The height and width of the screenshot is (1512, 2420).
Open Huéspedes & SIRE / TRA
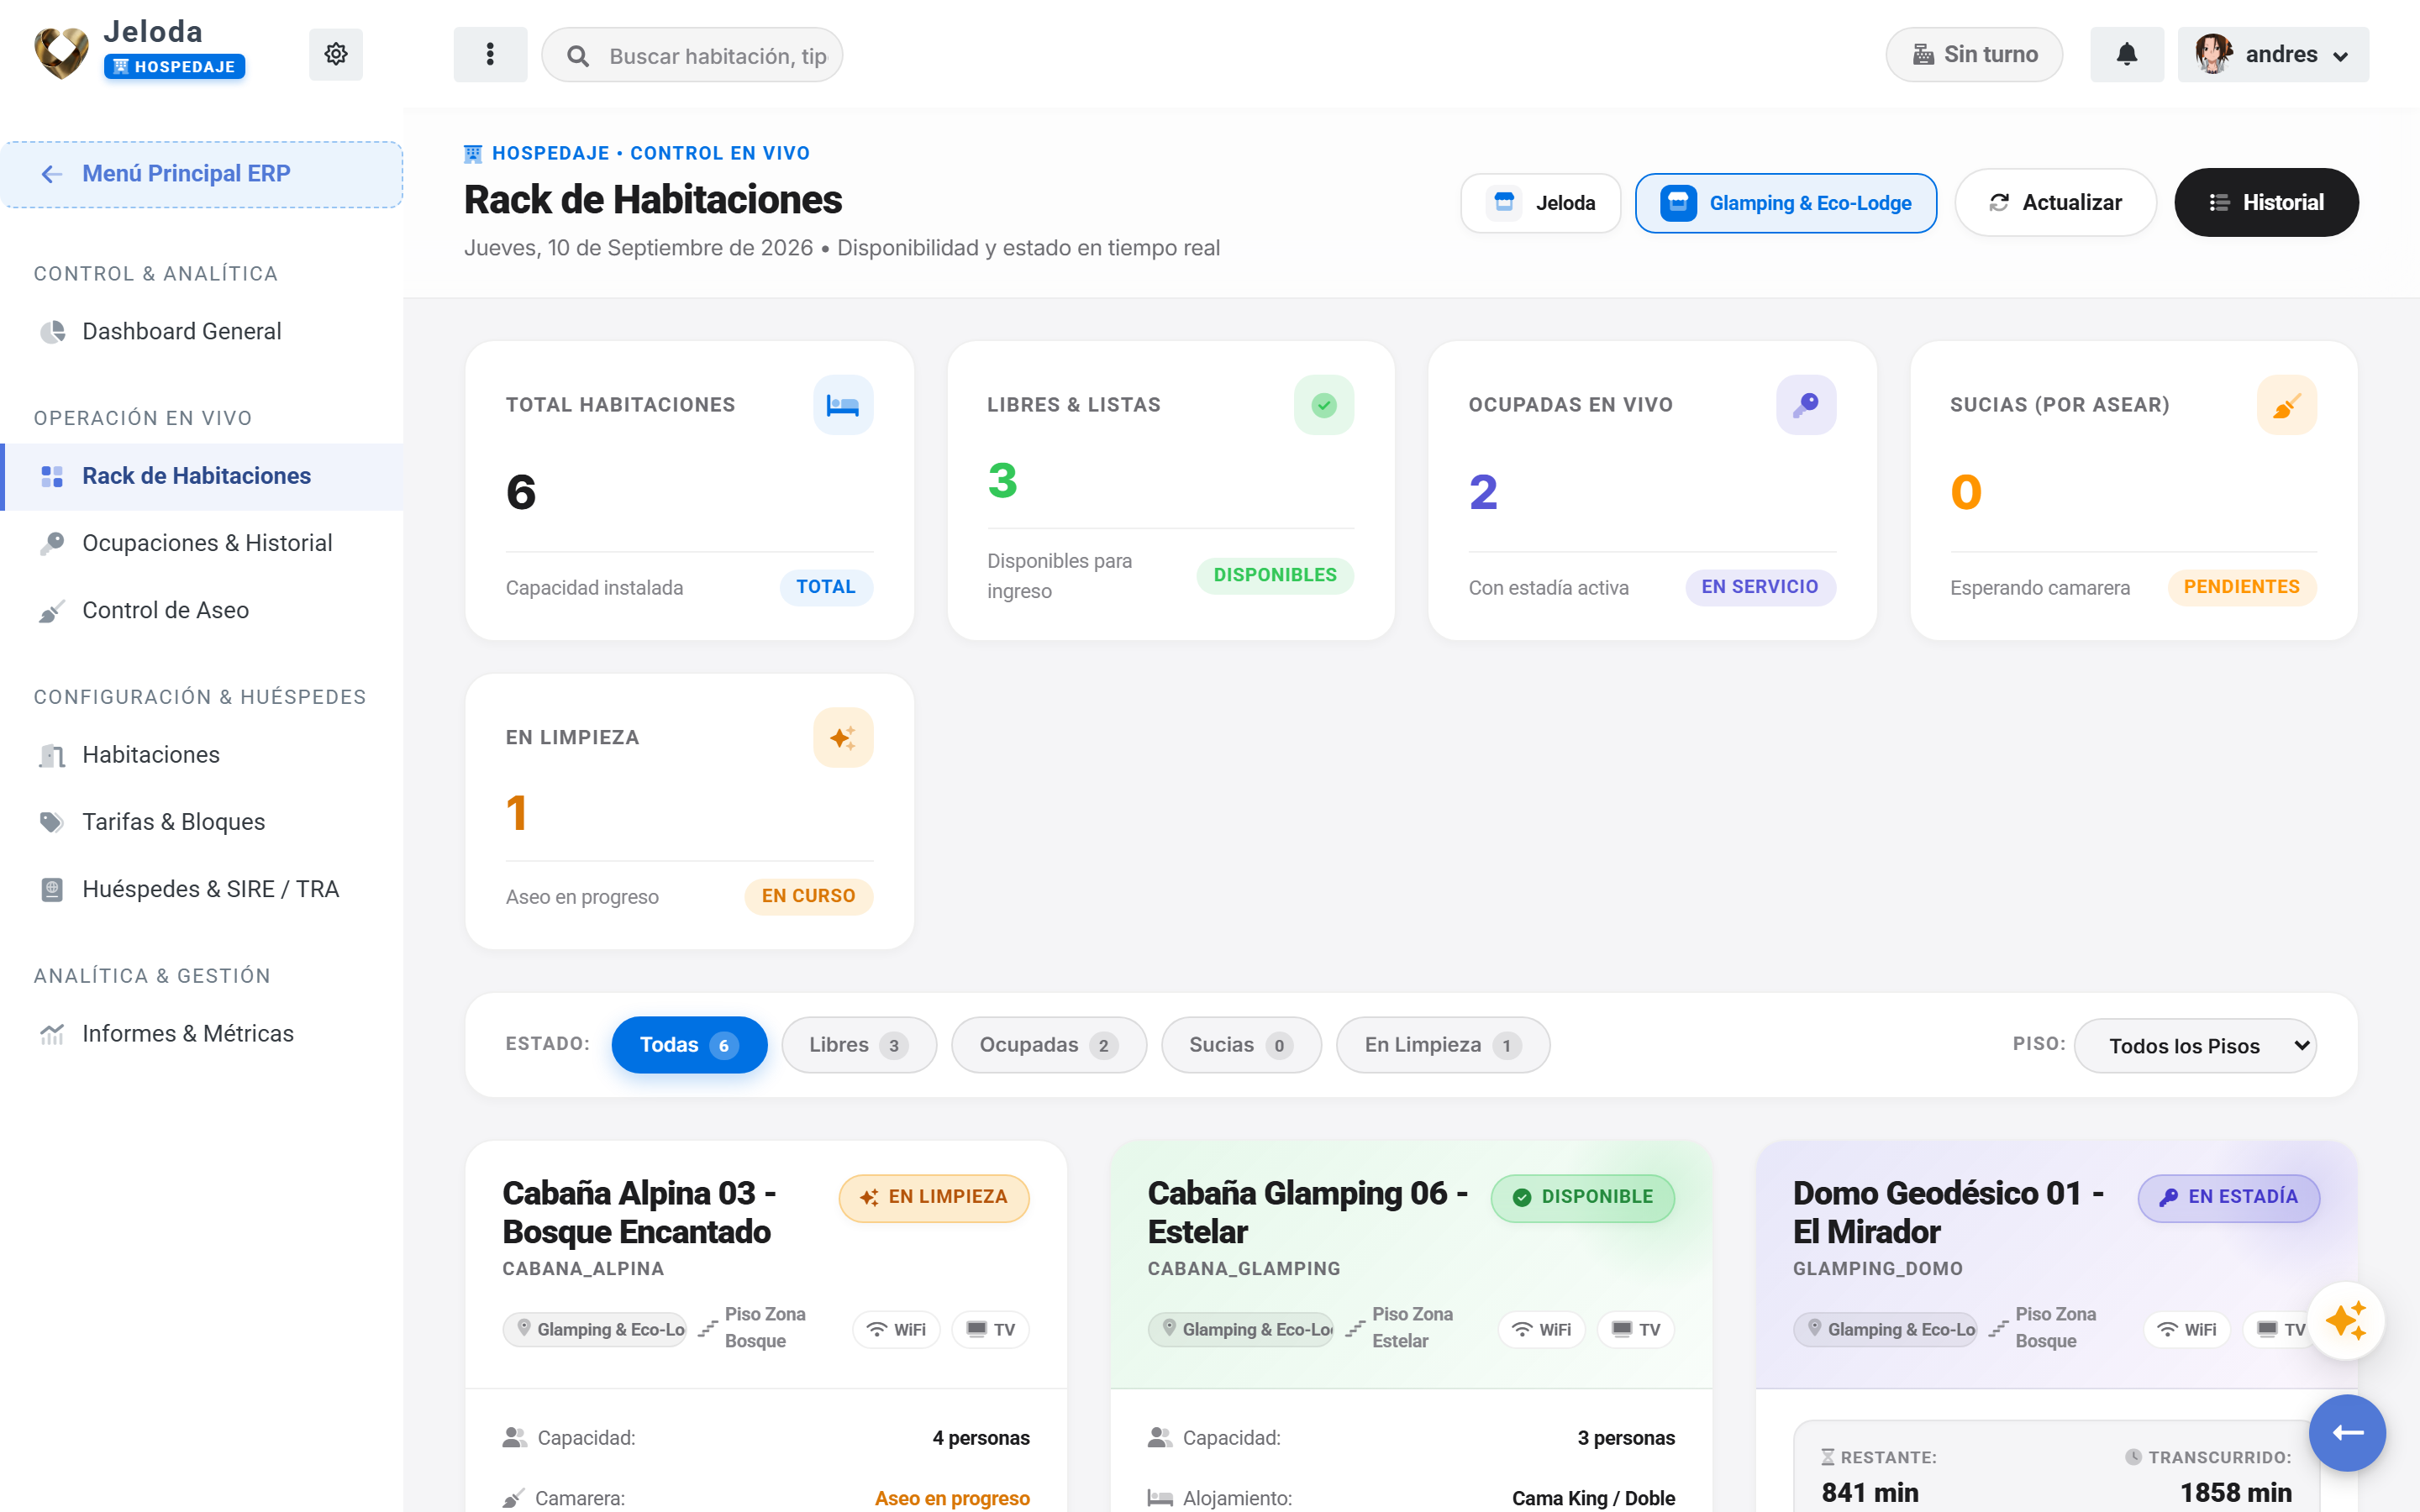tap(202, 889)
